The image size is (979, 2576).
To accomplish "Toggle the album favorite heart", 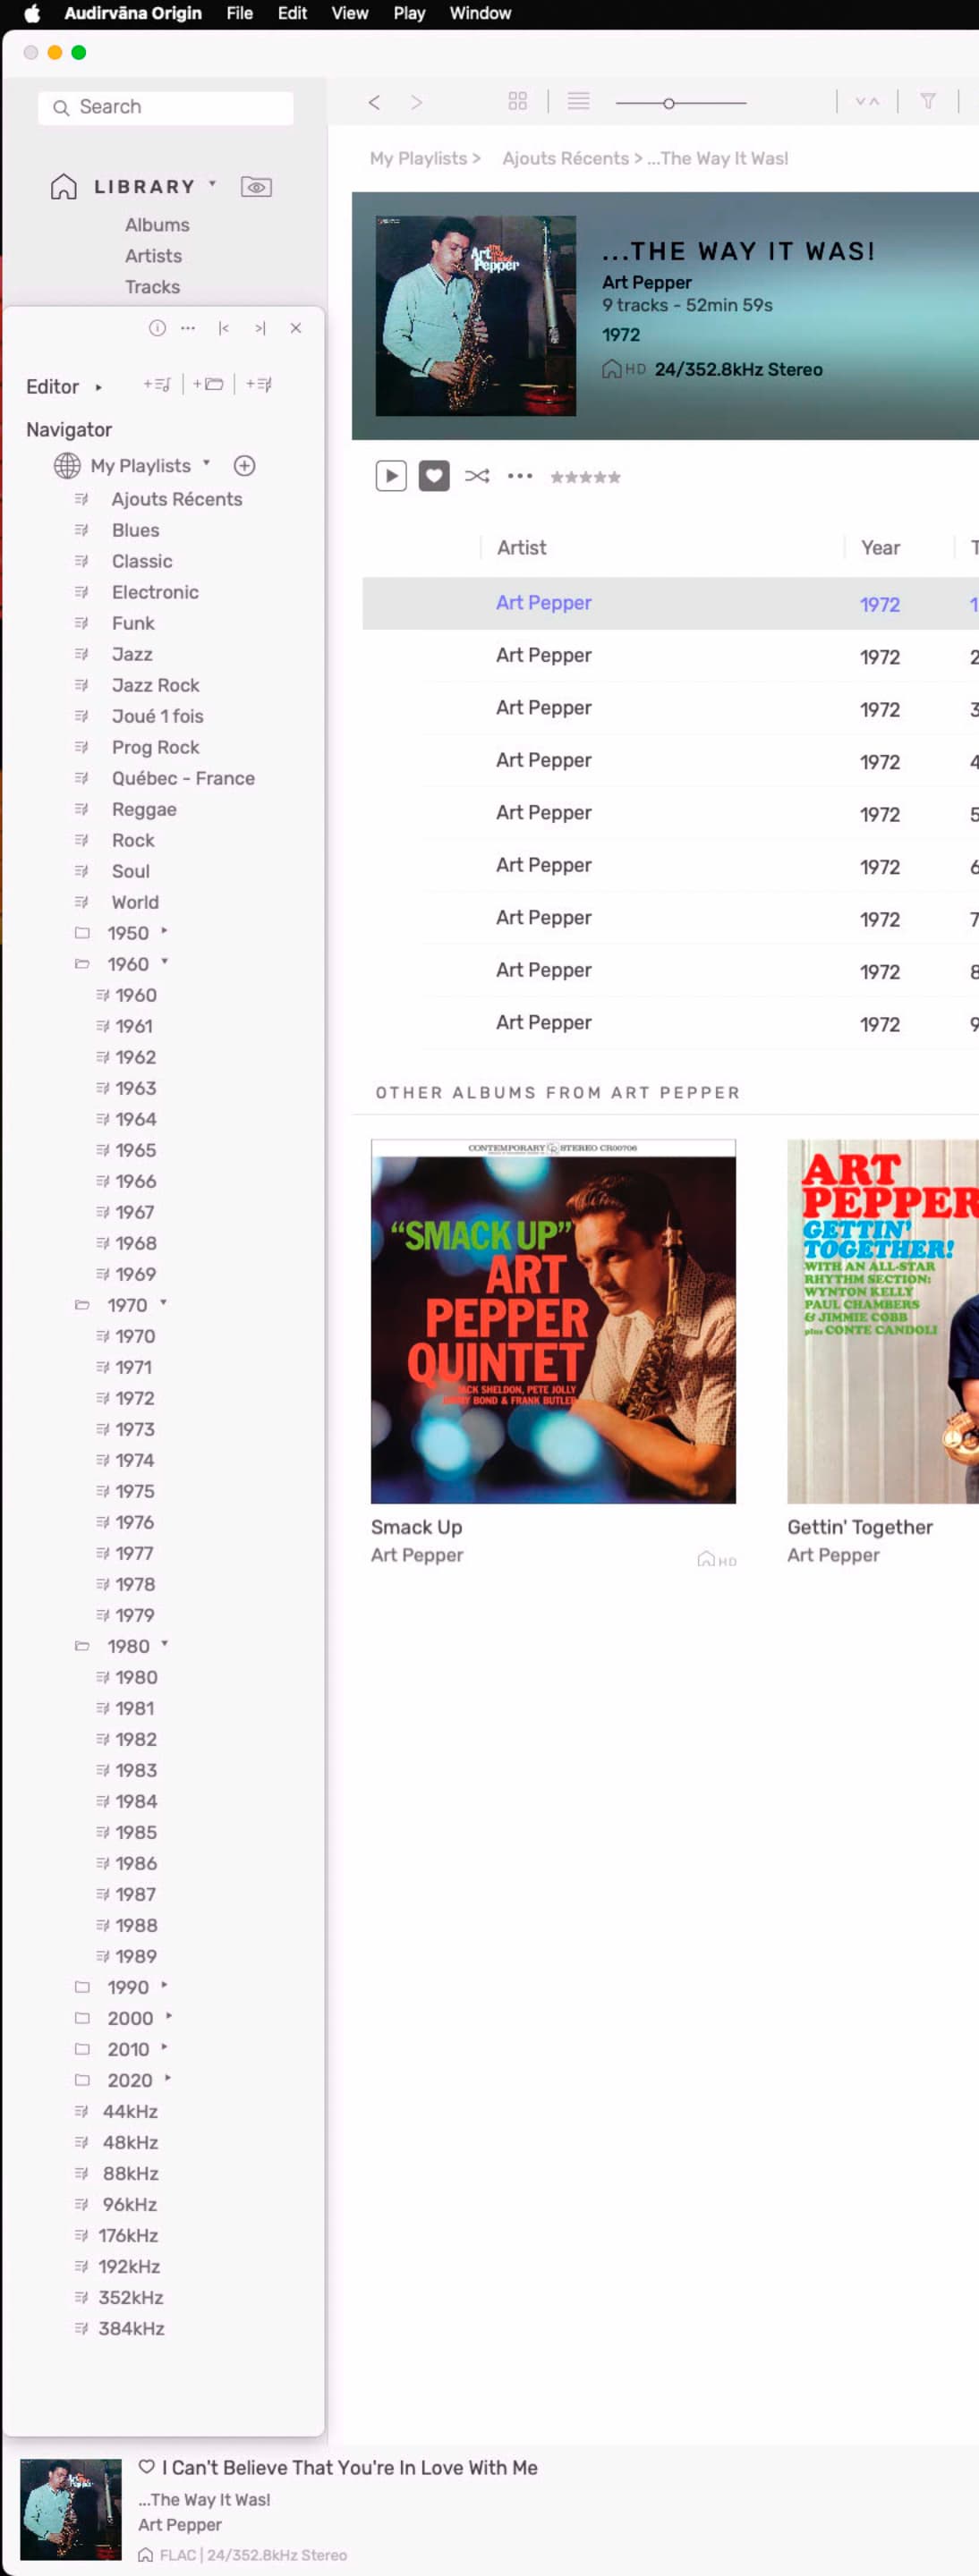I will coord(434,476).
